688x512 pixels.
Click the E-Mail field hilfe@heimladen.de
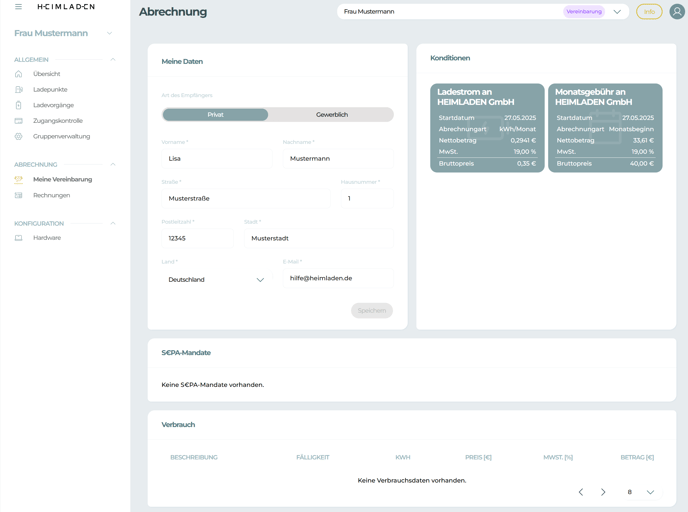[338, 278]
